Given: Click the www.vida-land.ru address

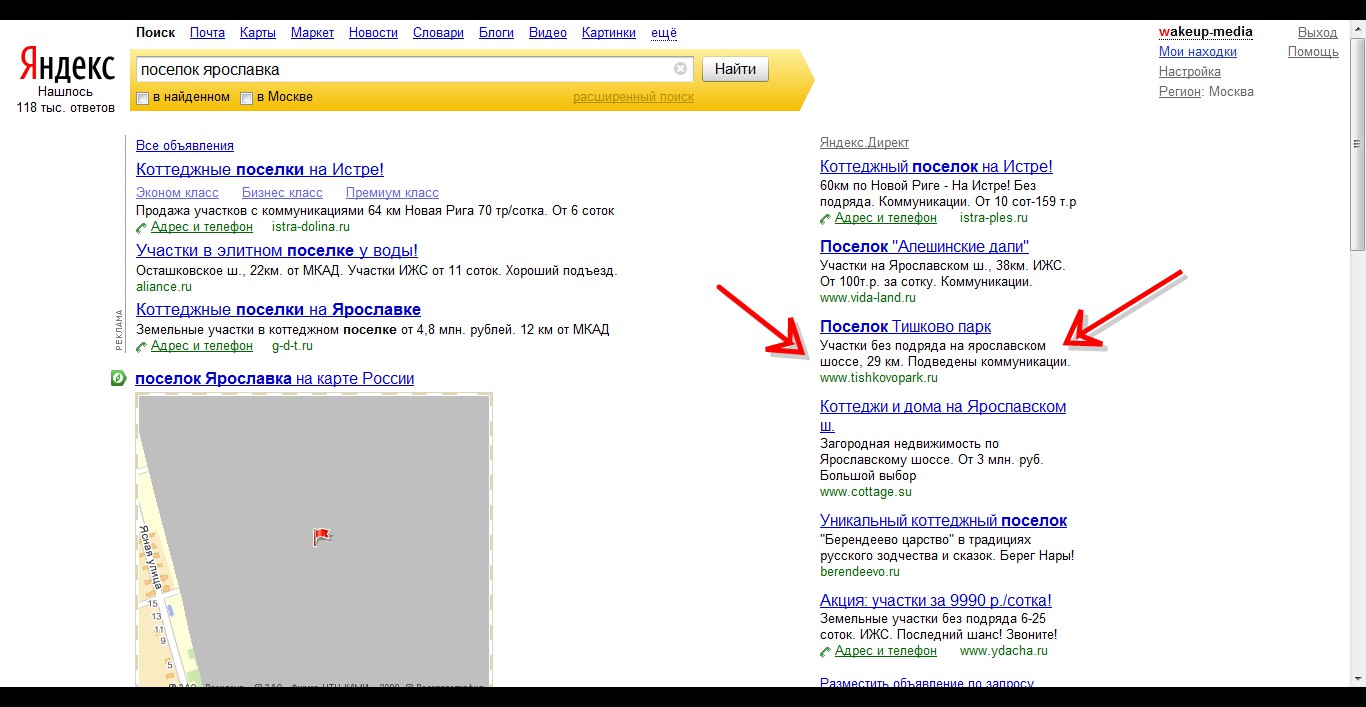Looking at the screenshot, I should (868, 298).
